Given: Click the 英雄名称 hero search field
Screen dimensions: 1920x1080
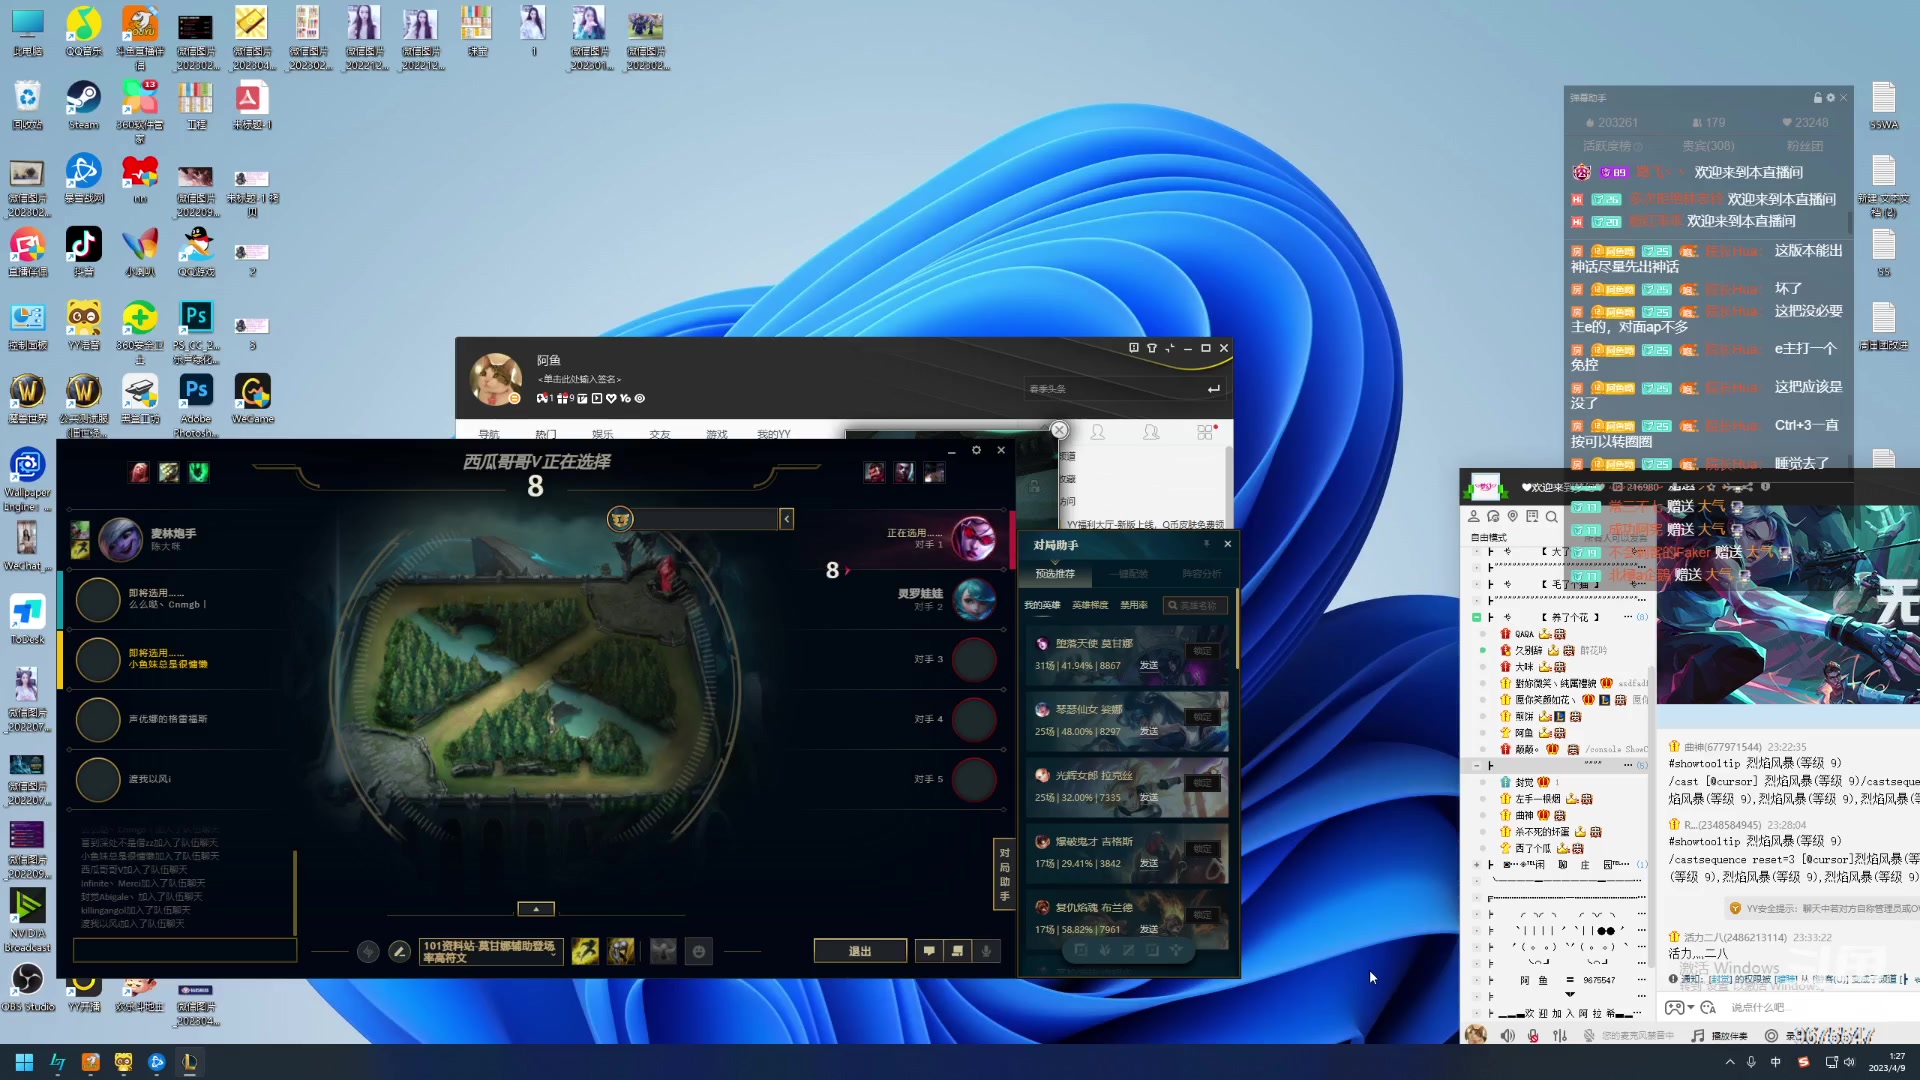Looking at the screenshot, I should pyautogui.click(x=1195, y=605).
